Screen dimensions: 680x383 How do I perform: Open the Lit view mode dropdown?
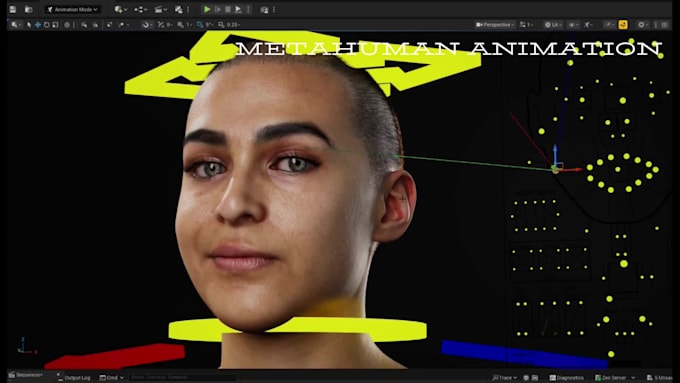(x=553, y=25)
